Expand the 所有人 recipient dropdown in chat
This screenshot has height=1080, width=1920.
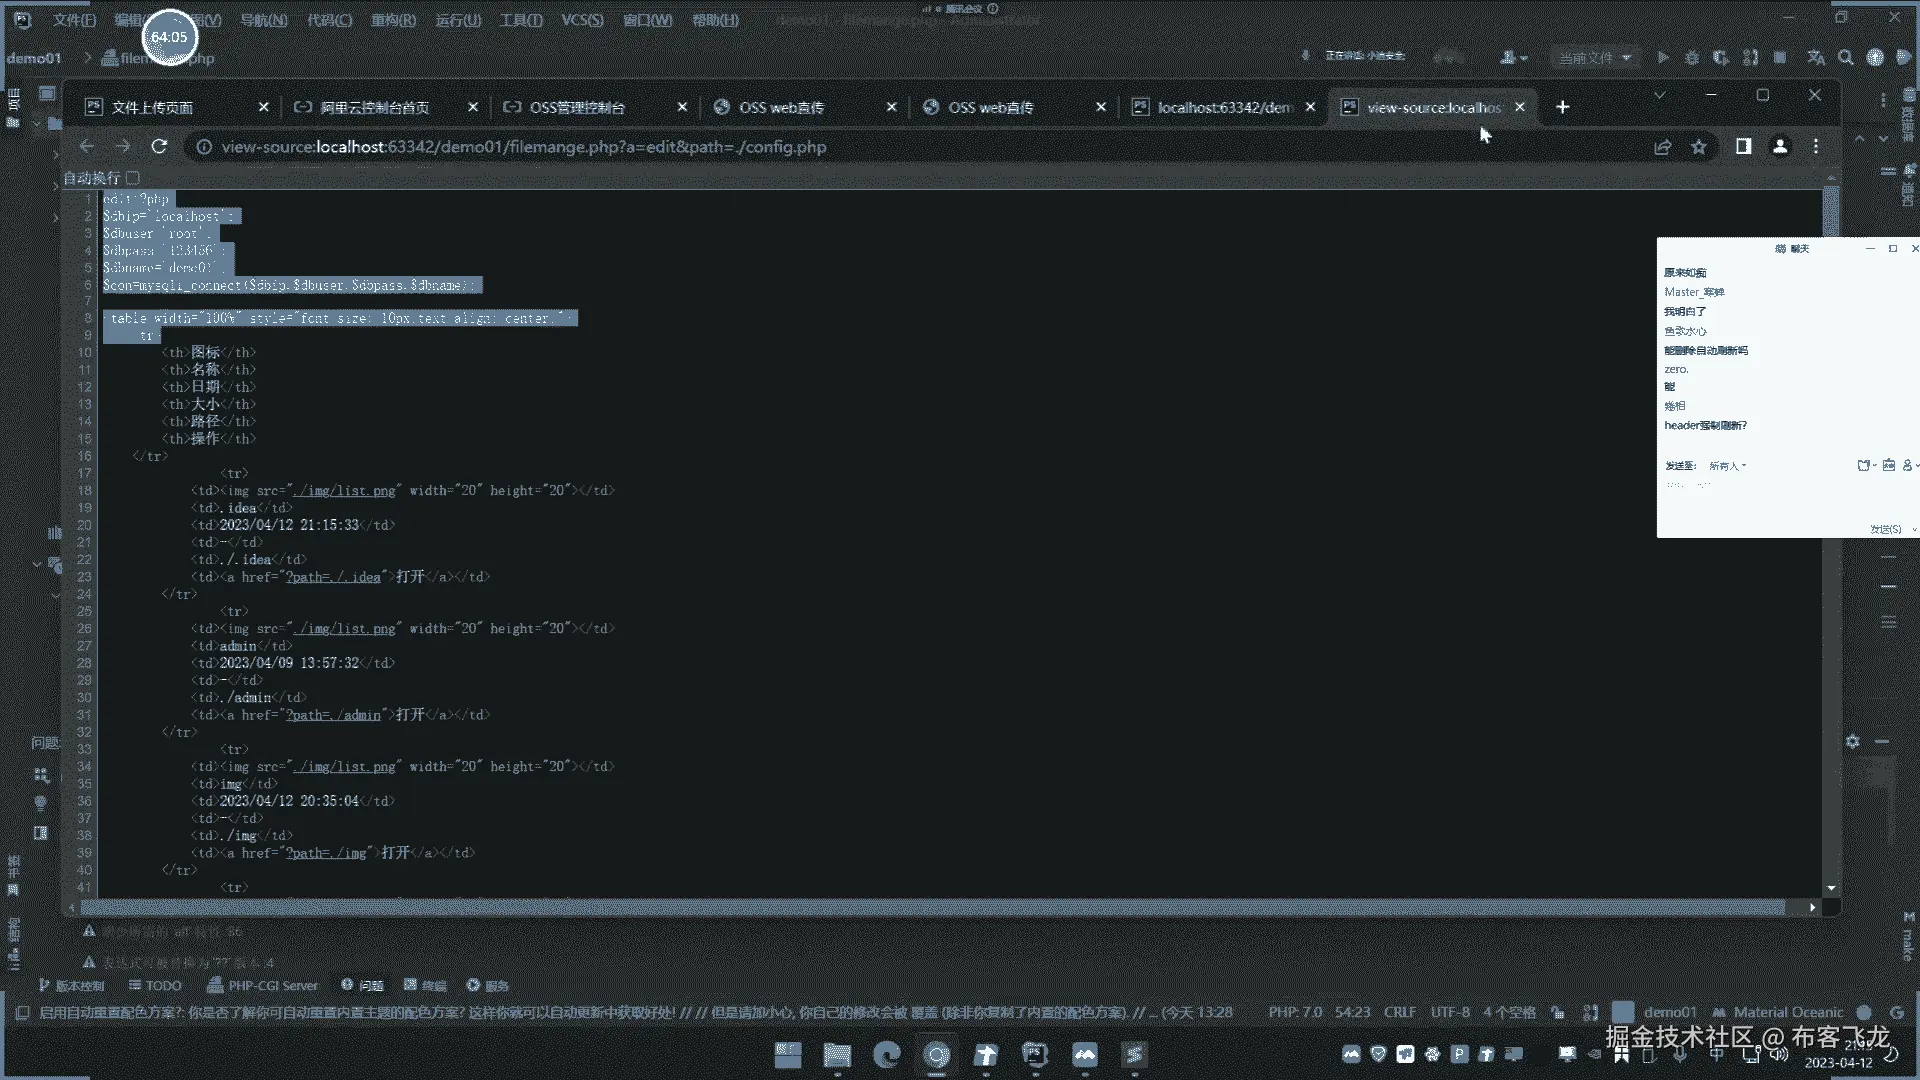coord(1727,466)
